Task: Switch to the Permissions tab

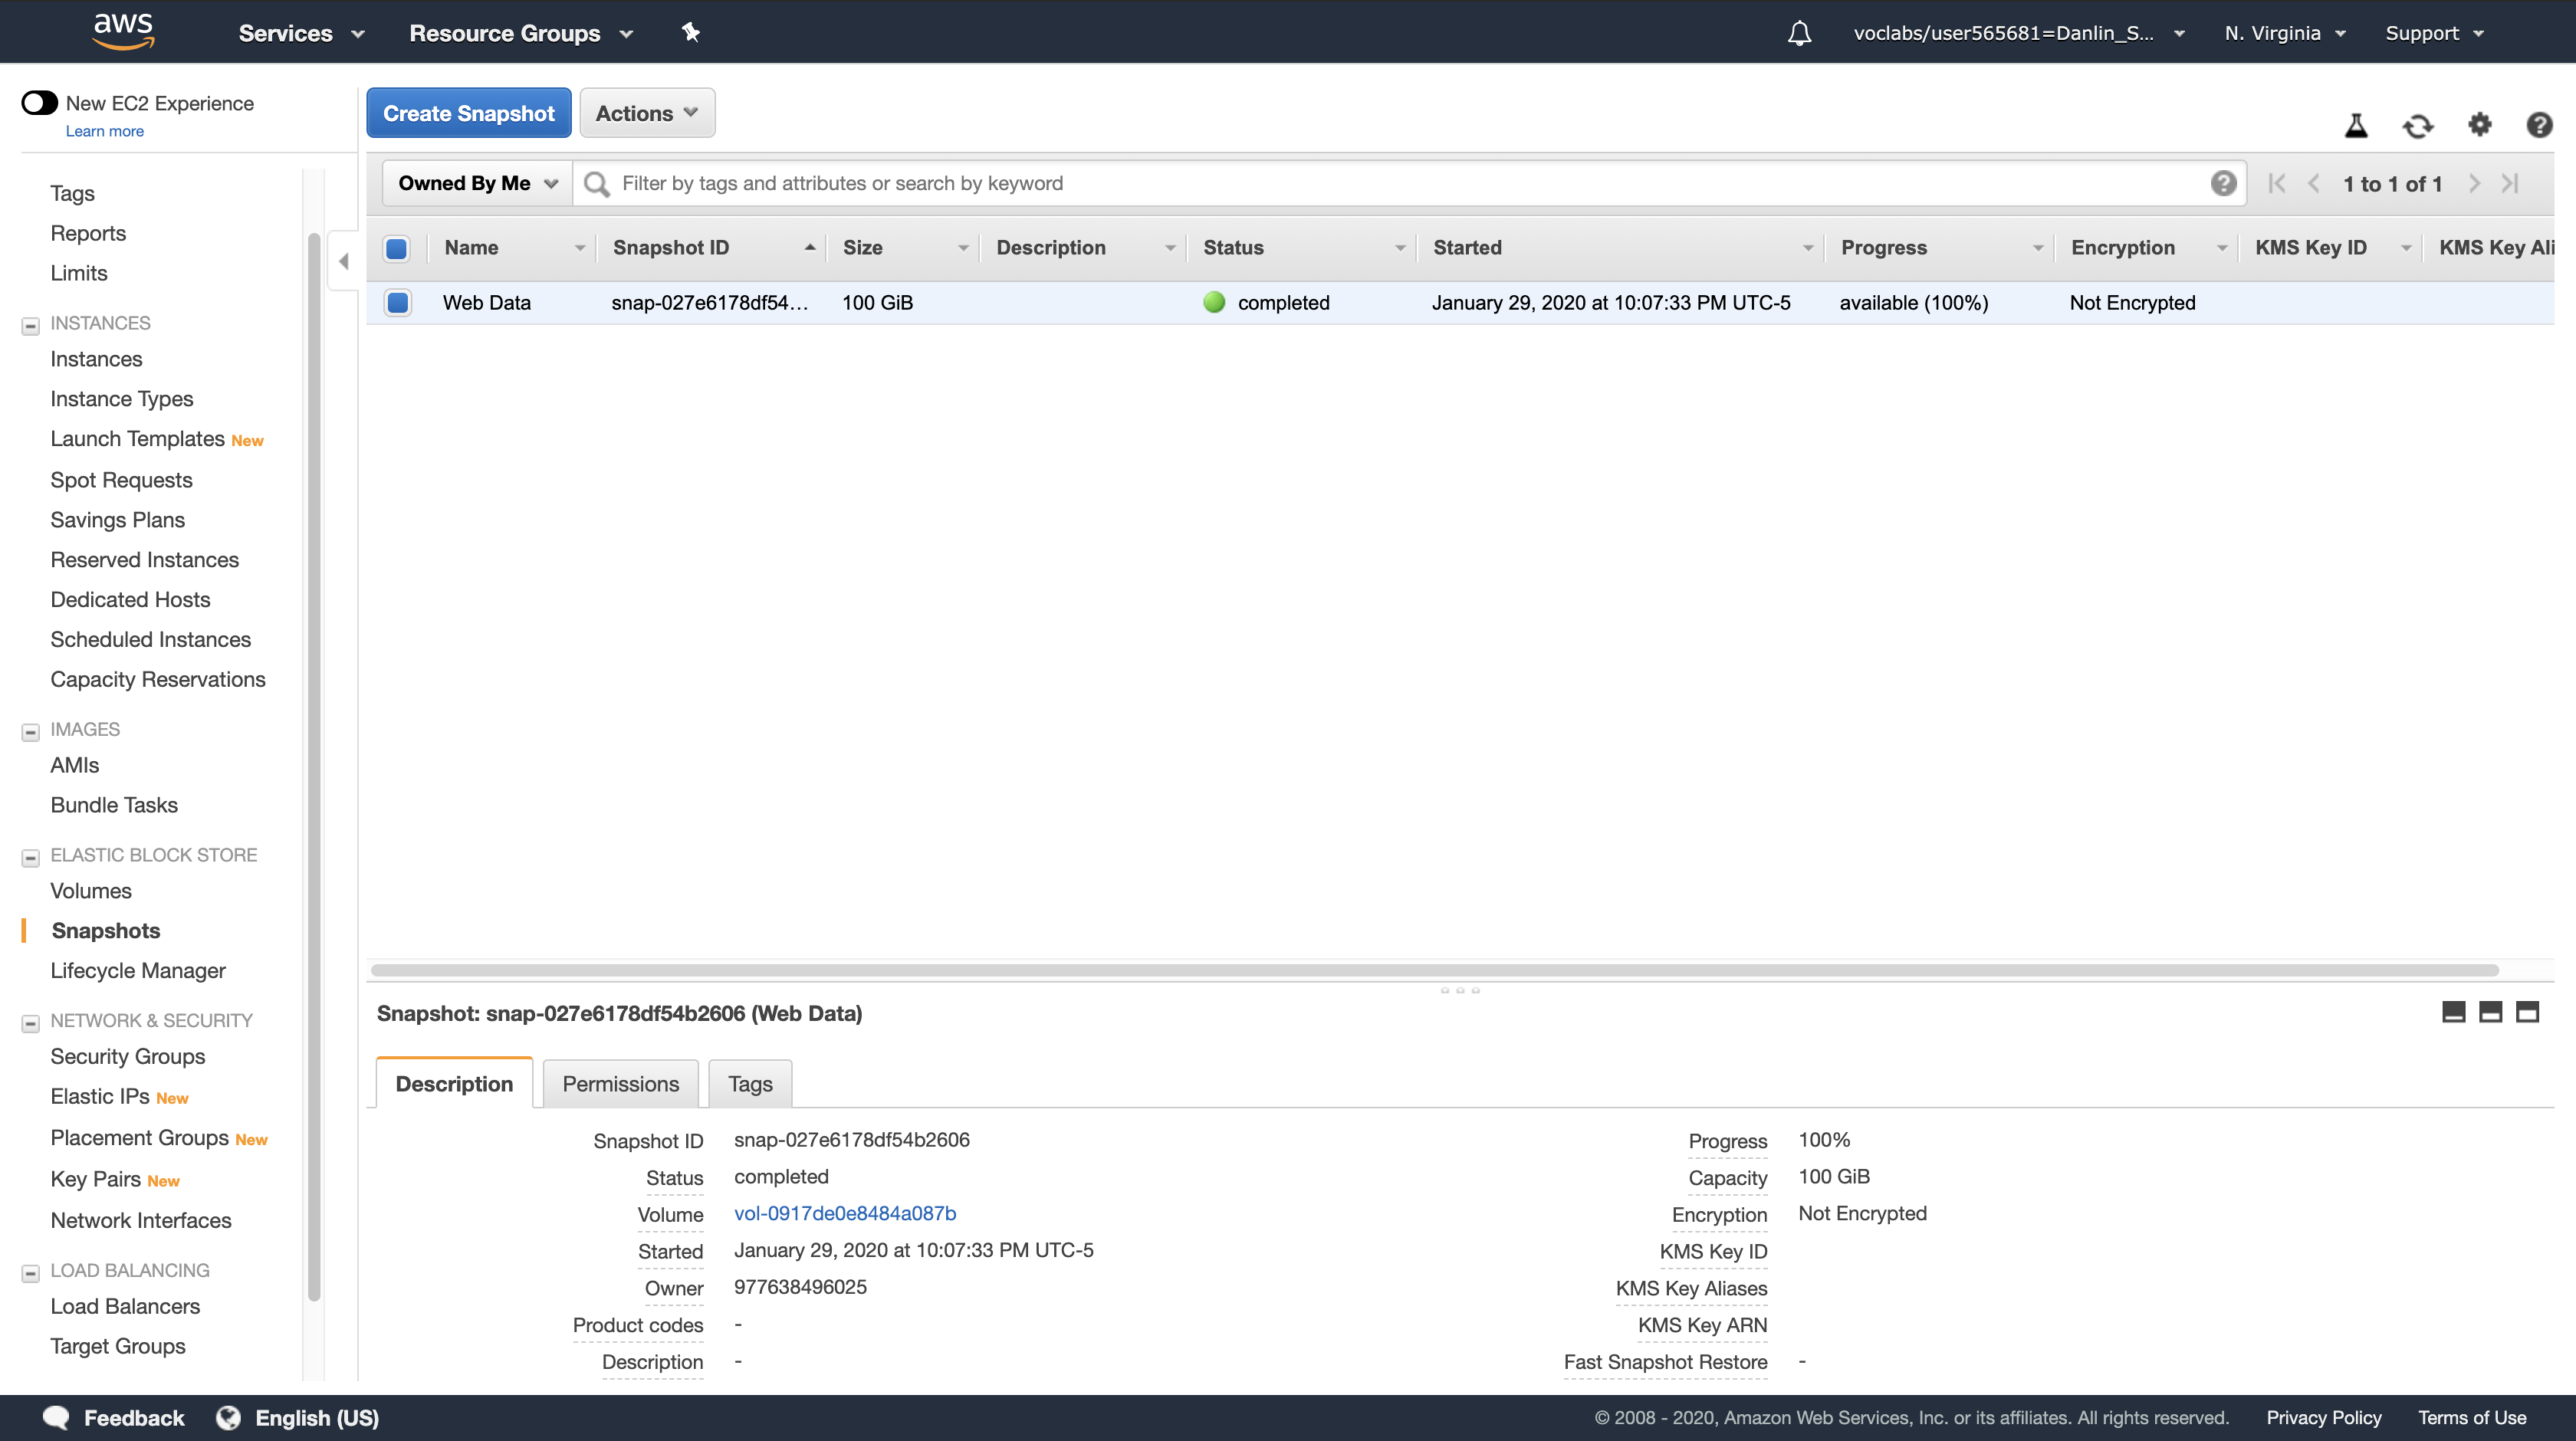Action: click(620, 1084)
